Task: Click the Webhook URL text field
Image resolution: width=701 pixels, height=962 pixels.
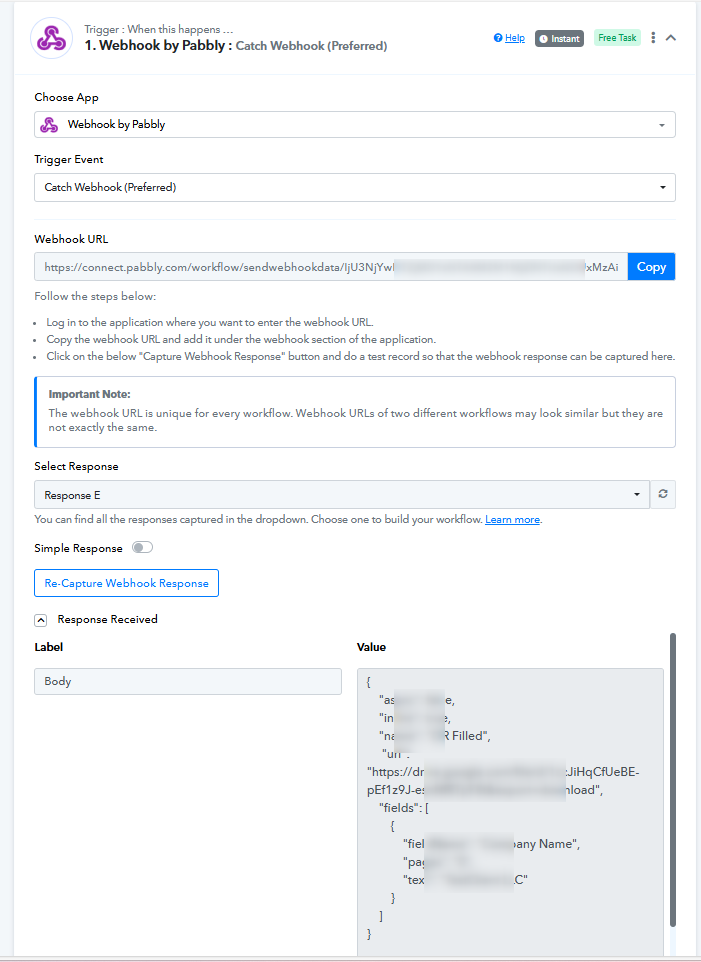Action: pos(331,267)
